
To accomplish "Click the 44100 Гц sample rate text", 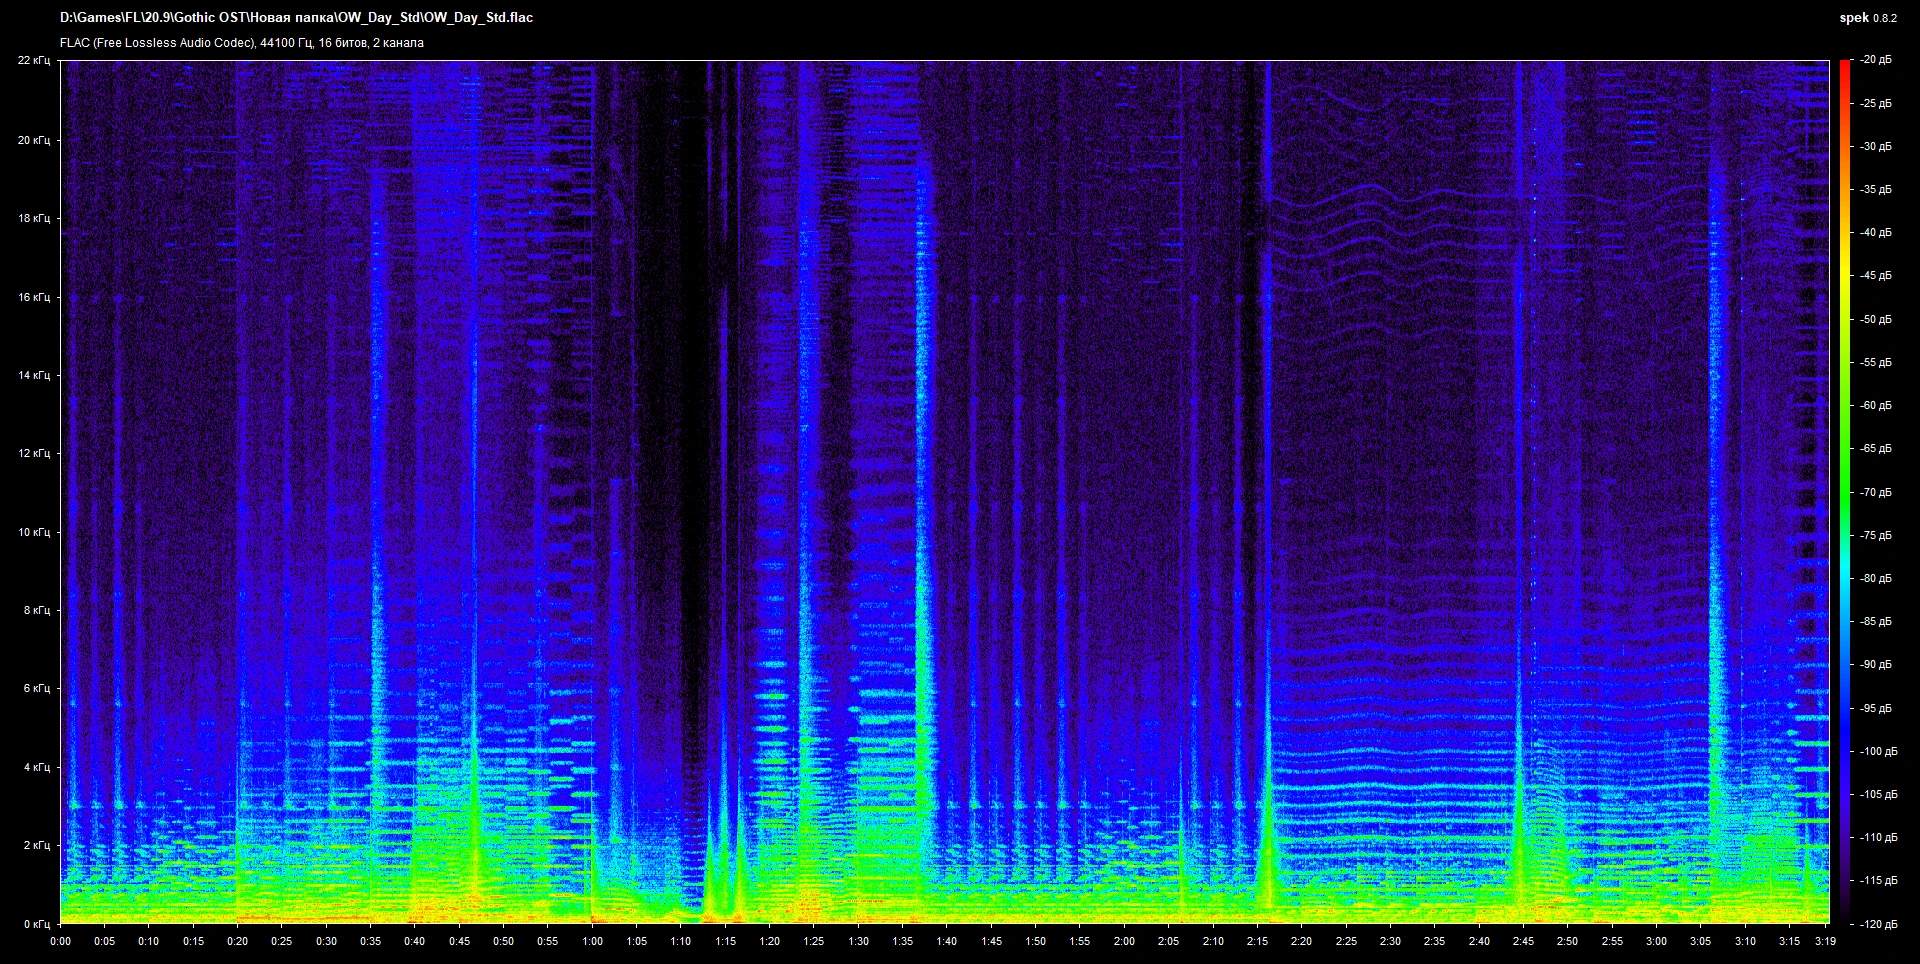I will (x=287, y=43).
